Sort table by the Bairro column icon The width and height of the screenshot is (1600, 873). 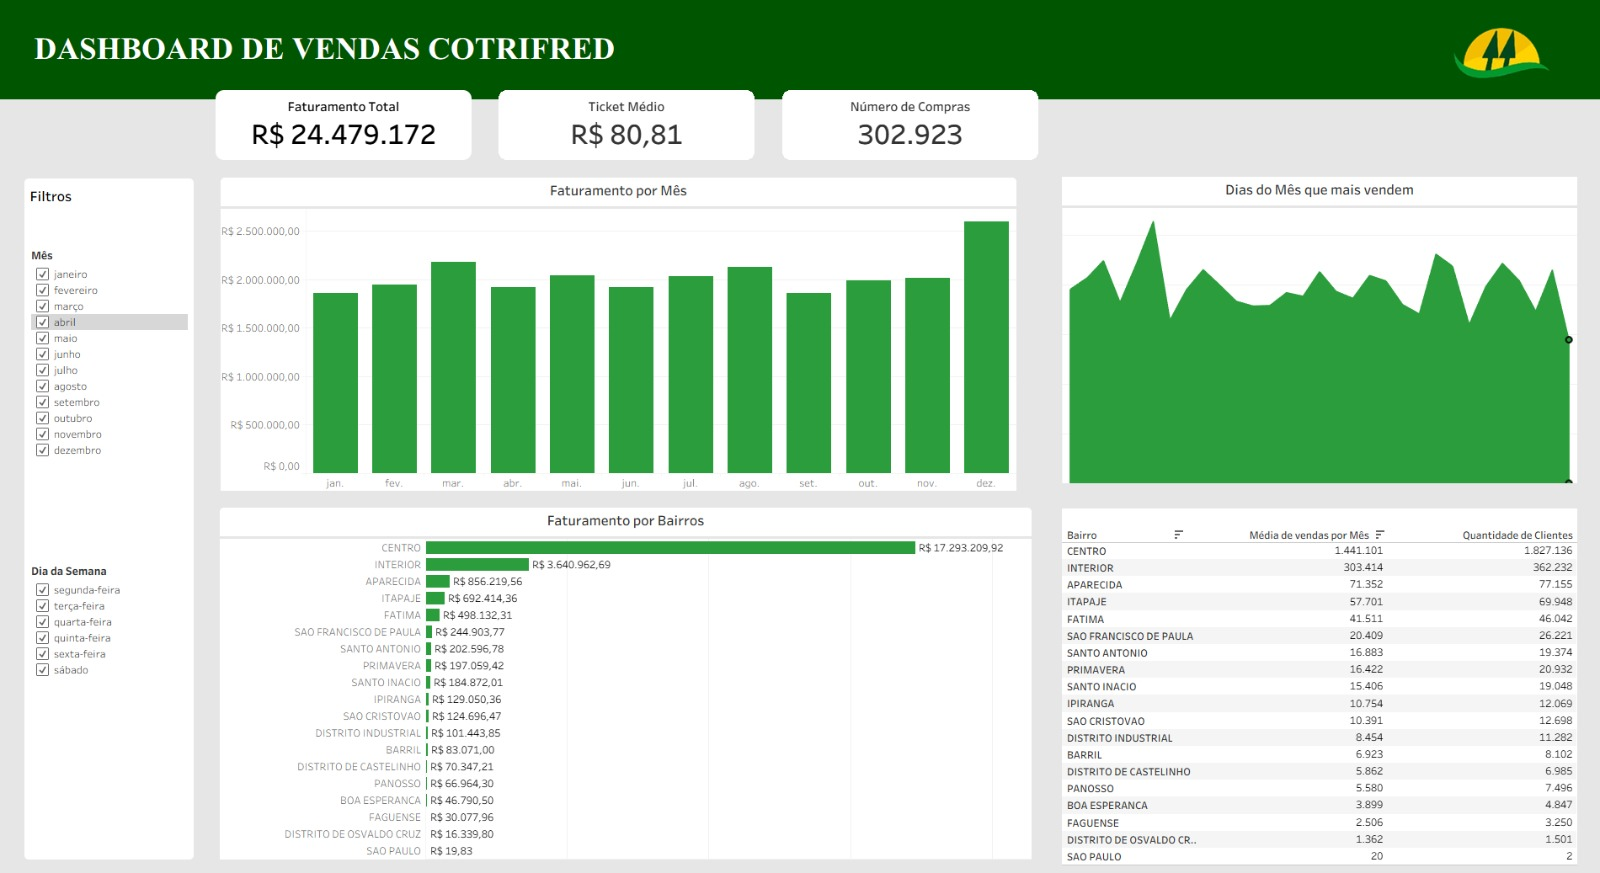pyautogui.click(x=1178, y=535)
